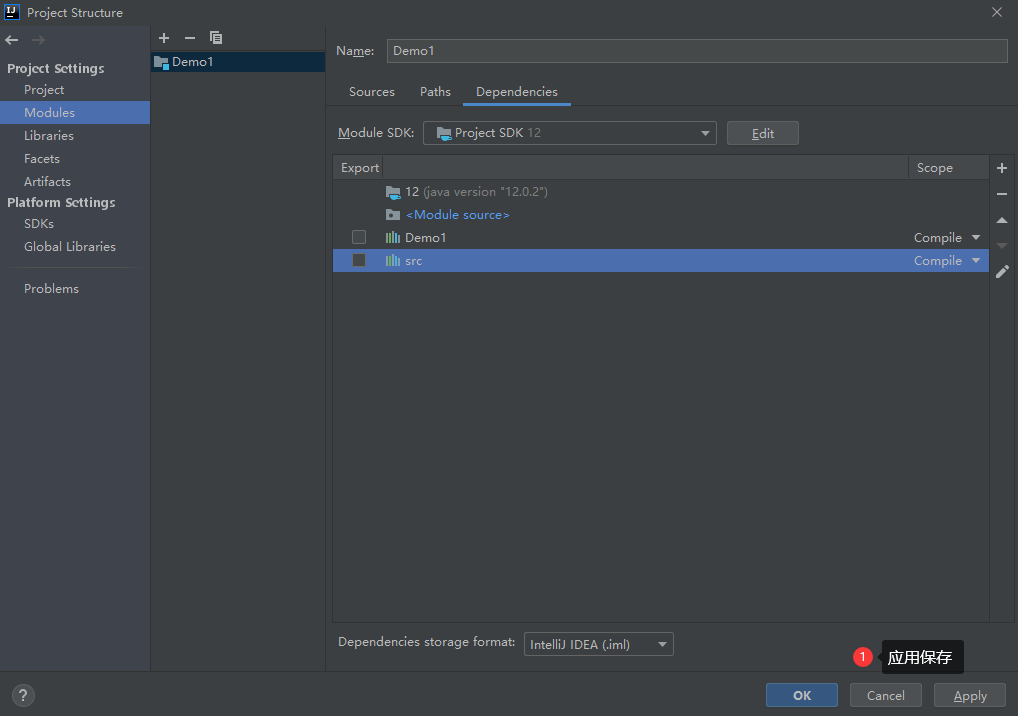Switch to the Sources tab
Screen dimensions: 1018x716
371,92
